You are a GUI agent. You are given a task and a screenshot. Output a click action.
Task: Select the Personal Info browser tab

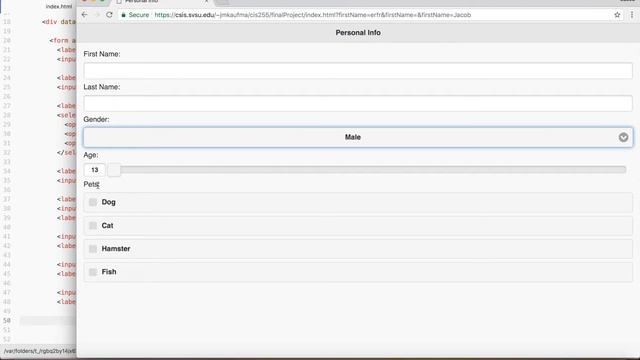tap(161, 2)
